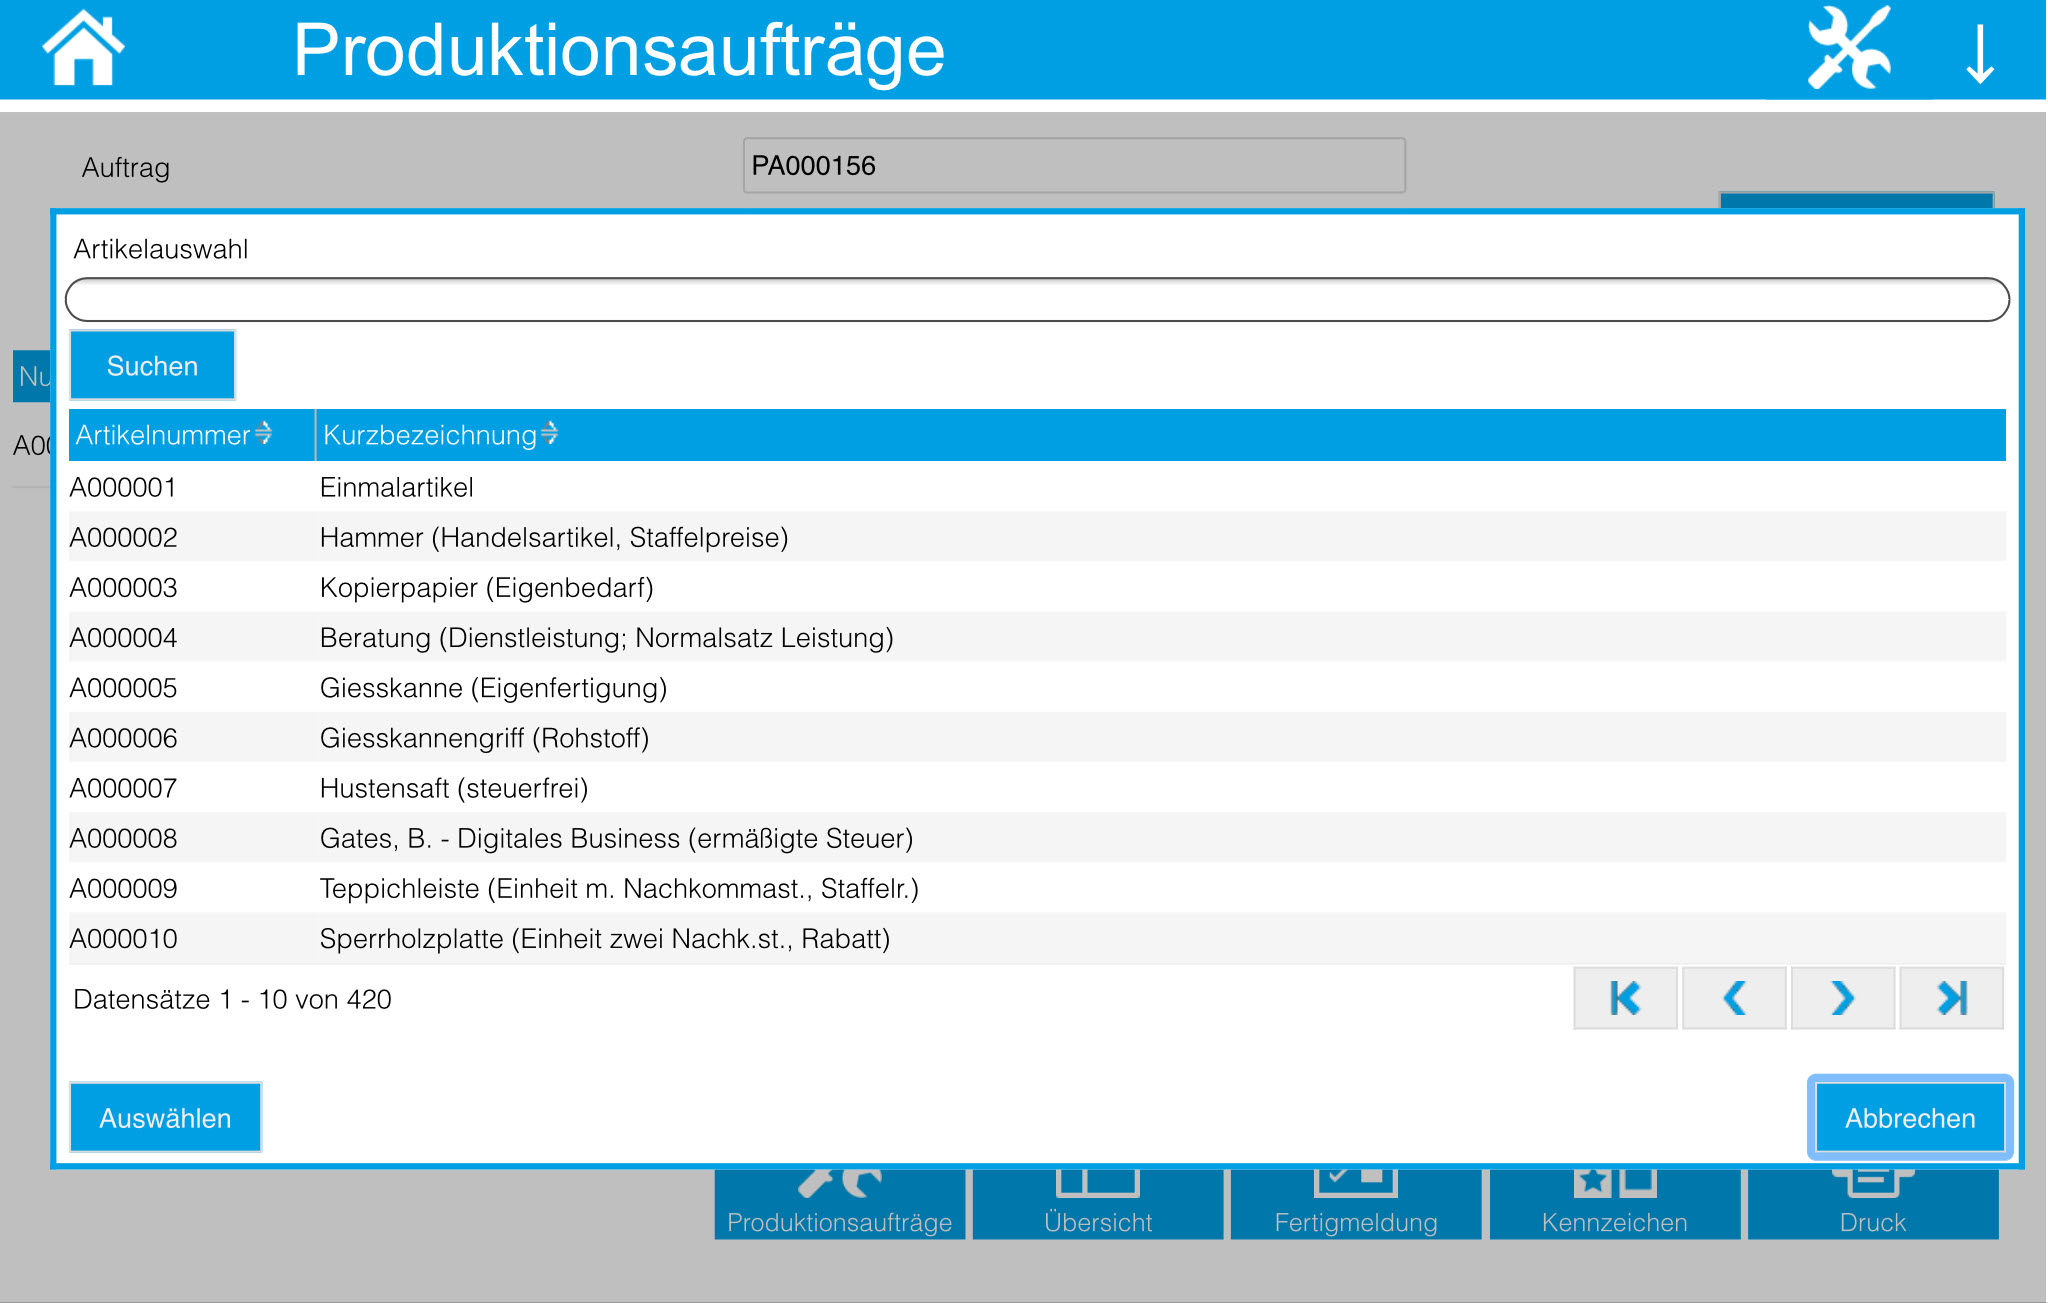Viewport: 2048px width, 1303px height.
Task: Click the down arrow icon in header
Action: click(1979, 54)
